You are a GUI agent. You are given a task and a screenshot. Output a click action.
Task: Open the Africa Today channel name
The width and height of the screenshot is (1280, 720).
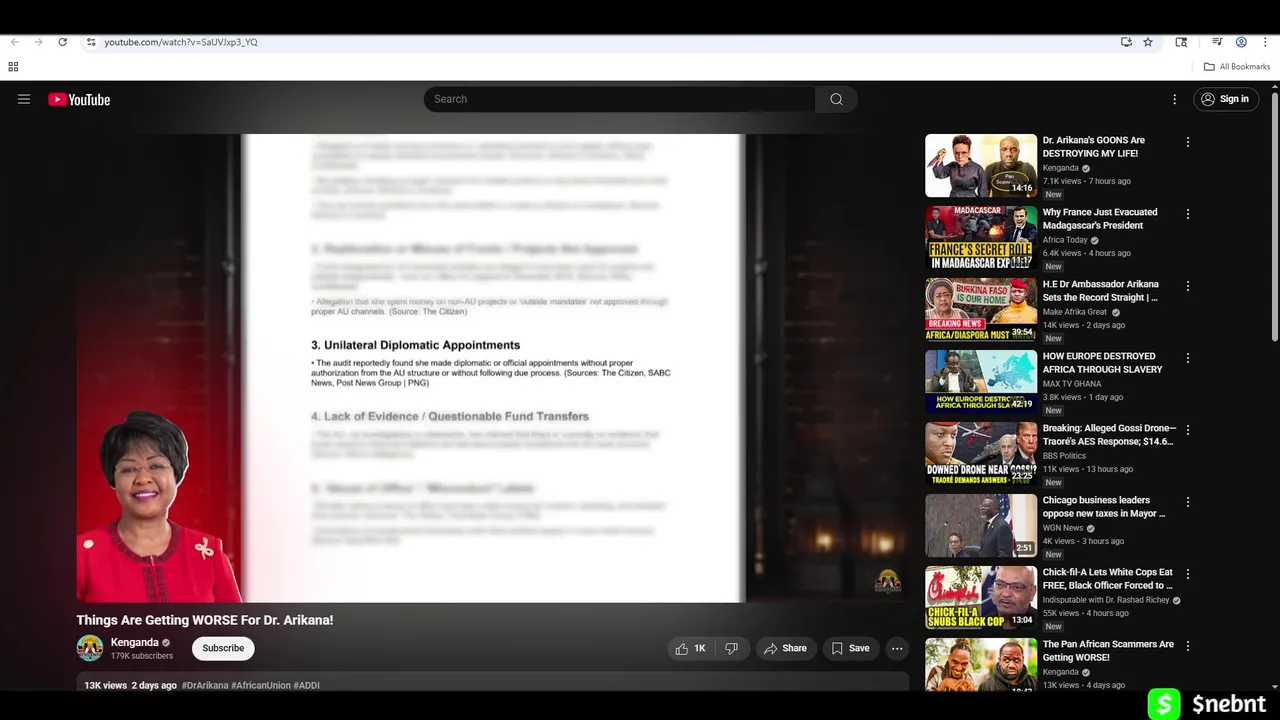coord(1065,240)
